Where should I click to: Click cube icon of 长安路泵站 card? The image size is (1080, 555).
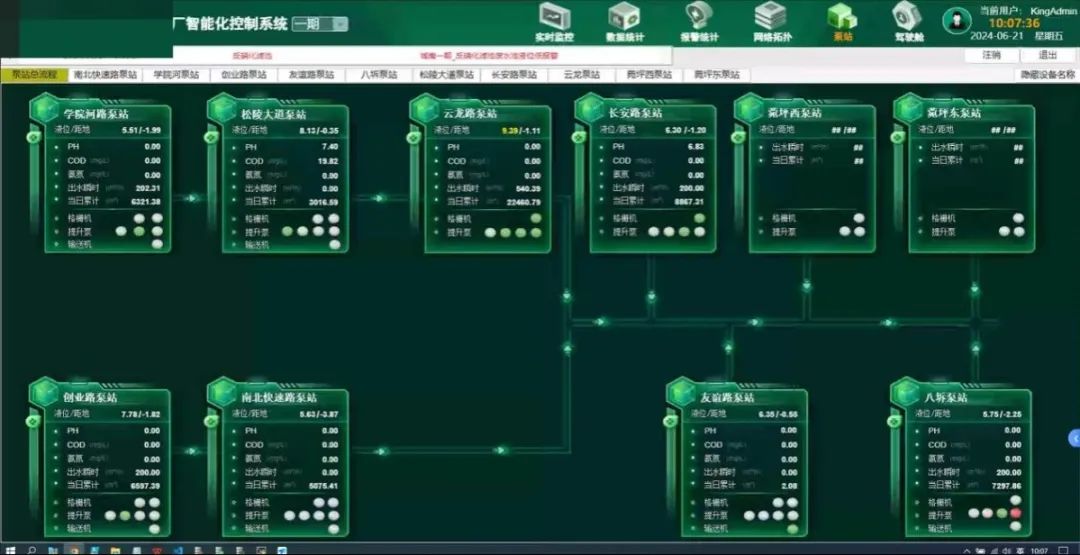(590, 109)
